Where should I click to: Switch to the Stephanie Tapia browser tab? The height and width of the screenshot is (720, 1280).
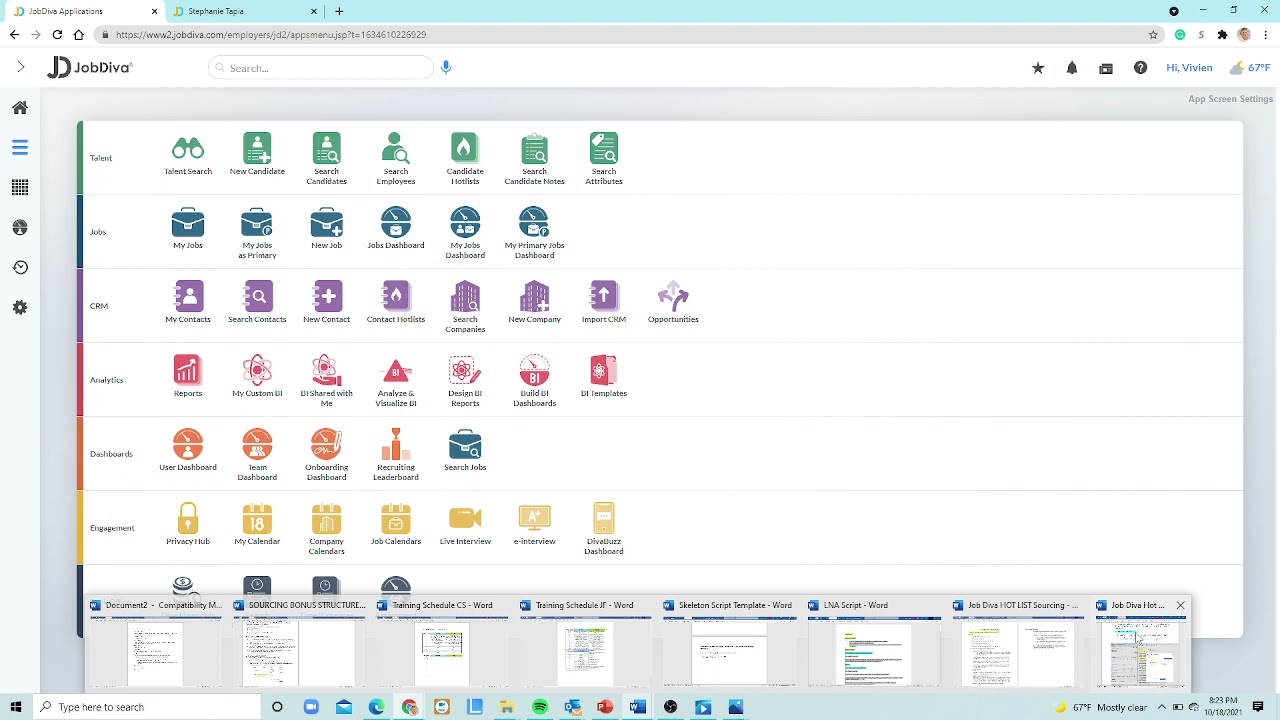click(x=237, y=11)
